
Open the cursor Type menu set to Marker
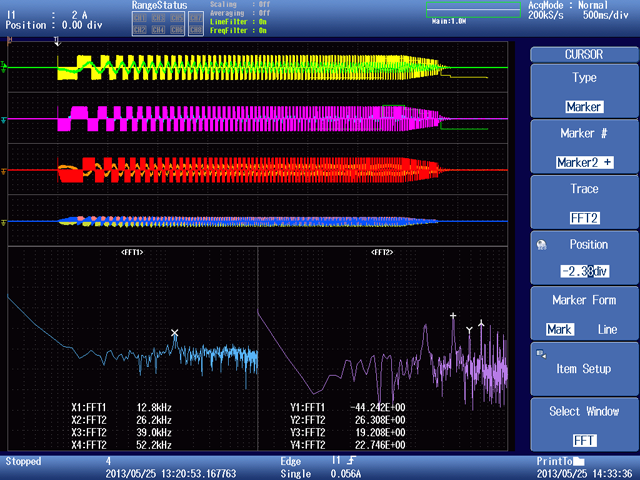click(x=584, y=91)
